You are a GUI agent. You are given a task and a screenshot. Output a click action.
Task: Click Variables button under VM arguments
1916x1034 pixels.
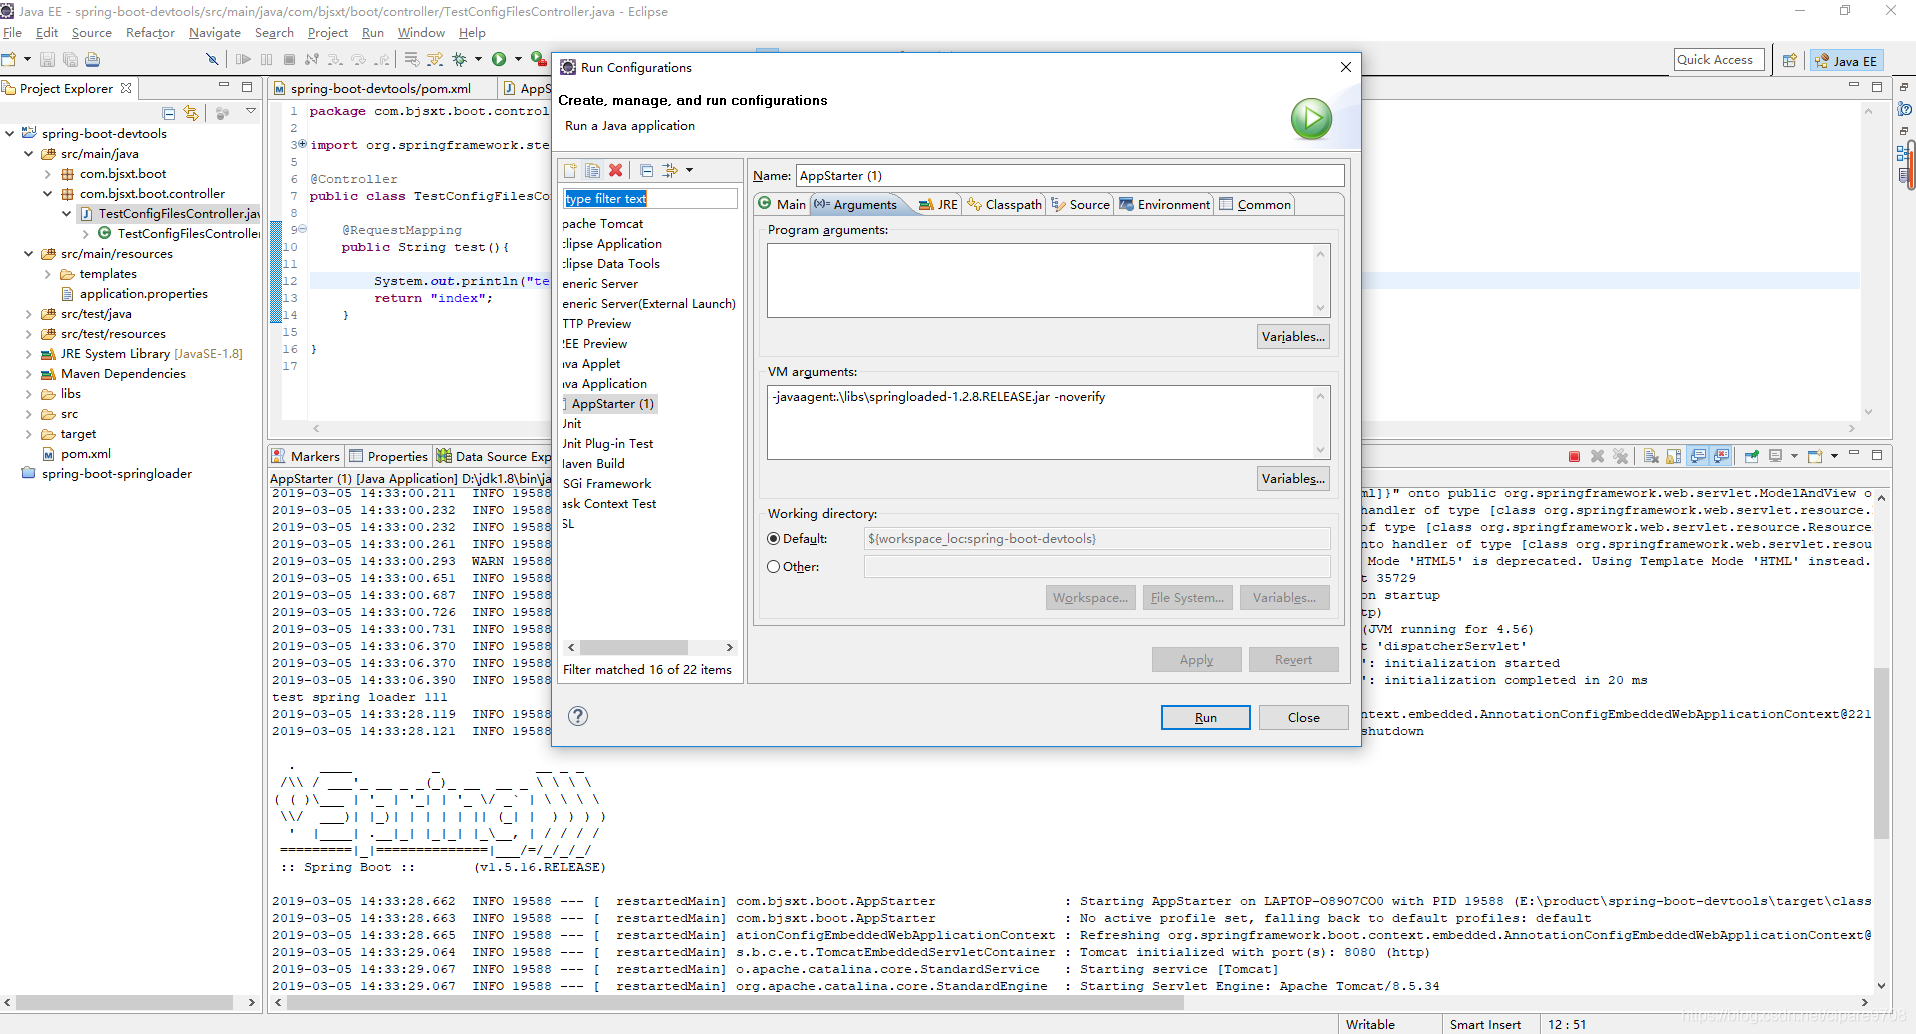click(1293, 478)
